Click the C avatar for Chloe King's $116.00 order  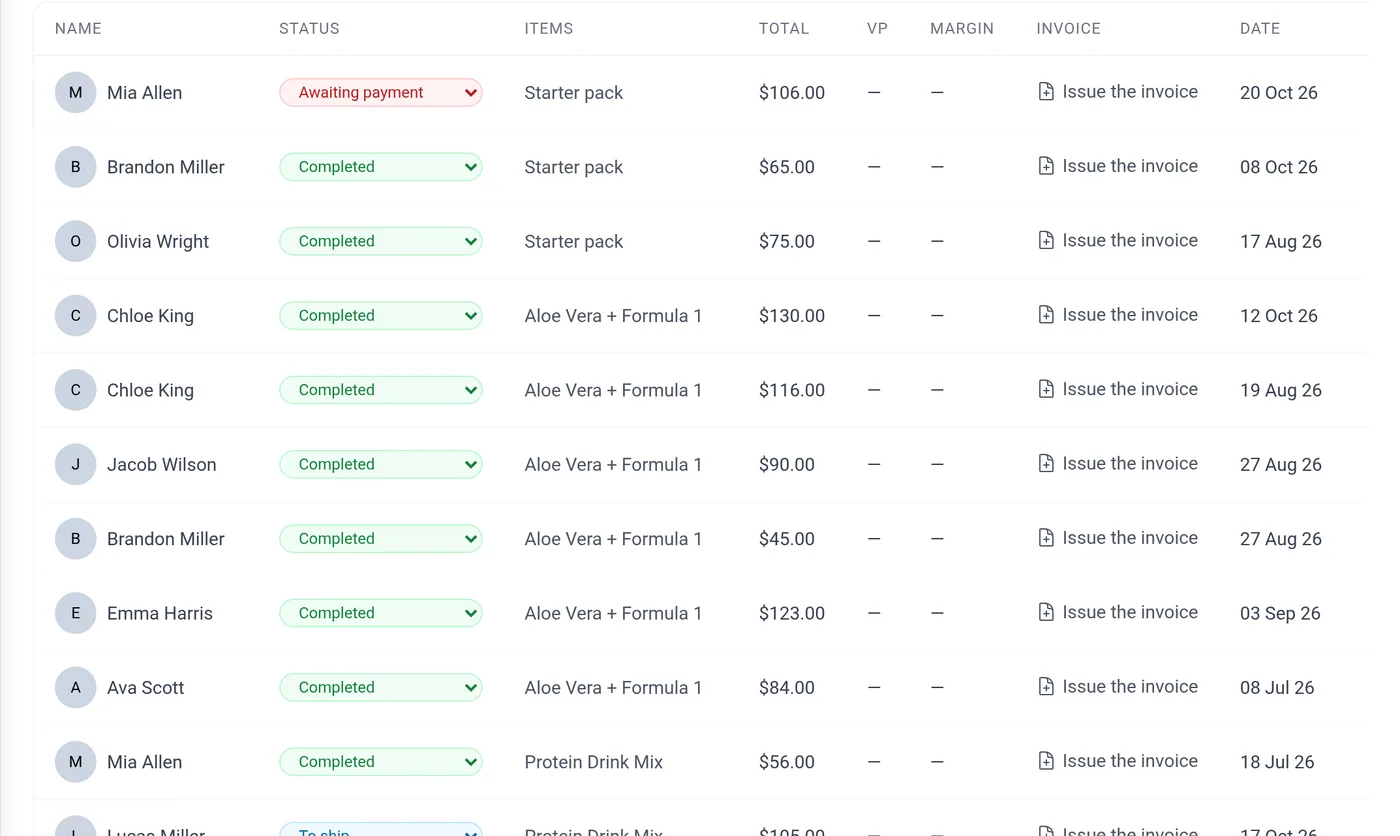75,390
